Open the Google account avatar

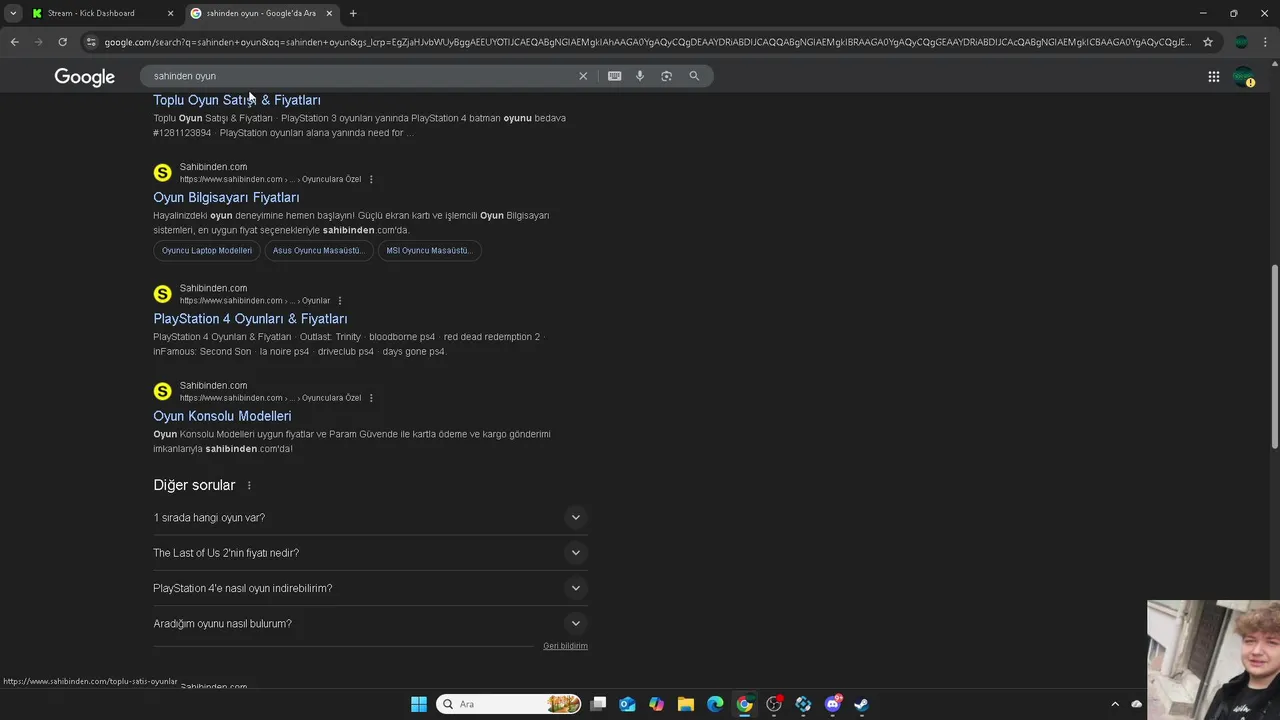coord(1243,77)
